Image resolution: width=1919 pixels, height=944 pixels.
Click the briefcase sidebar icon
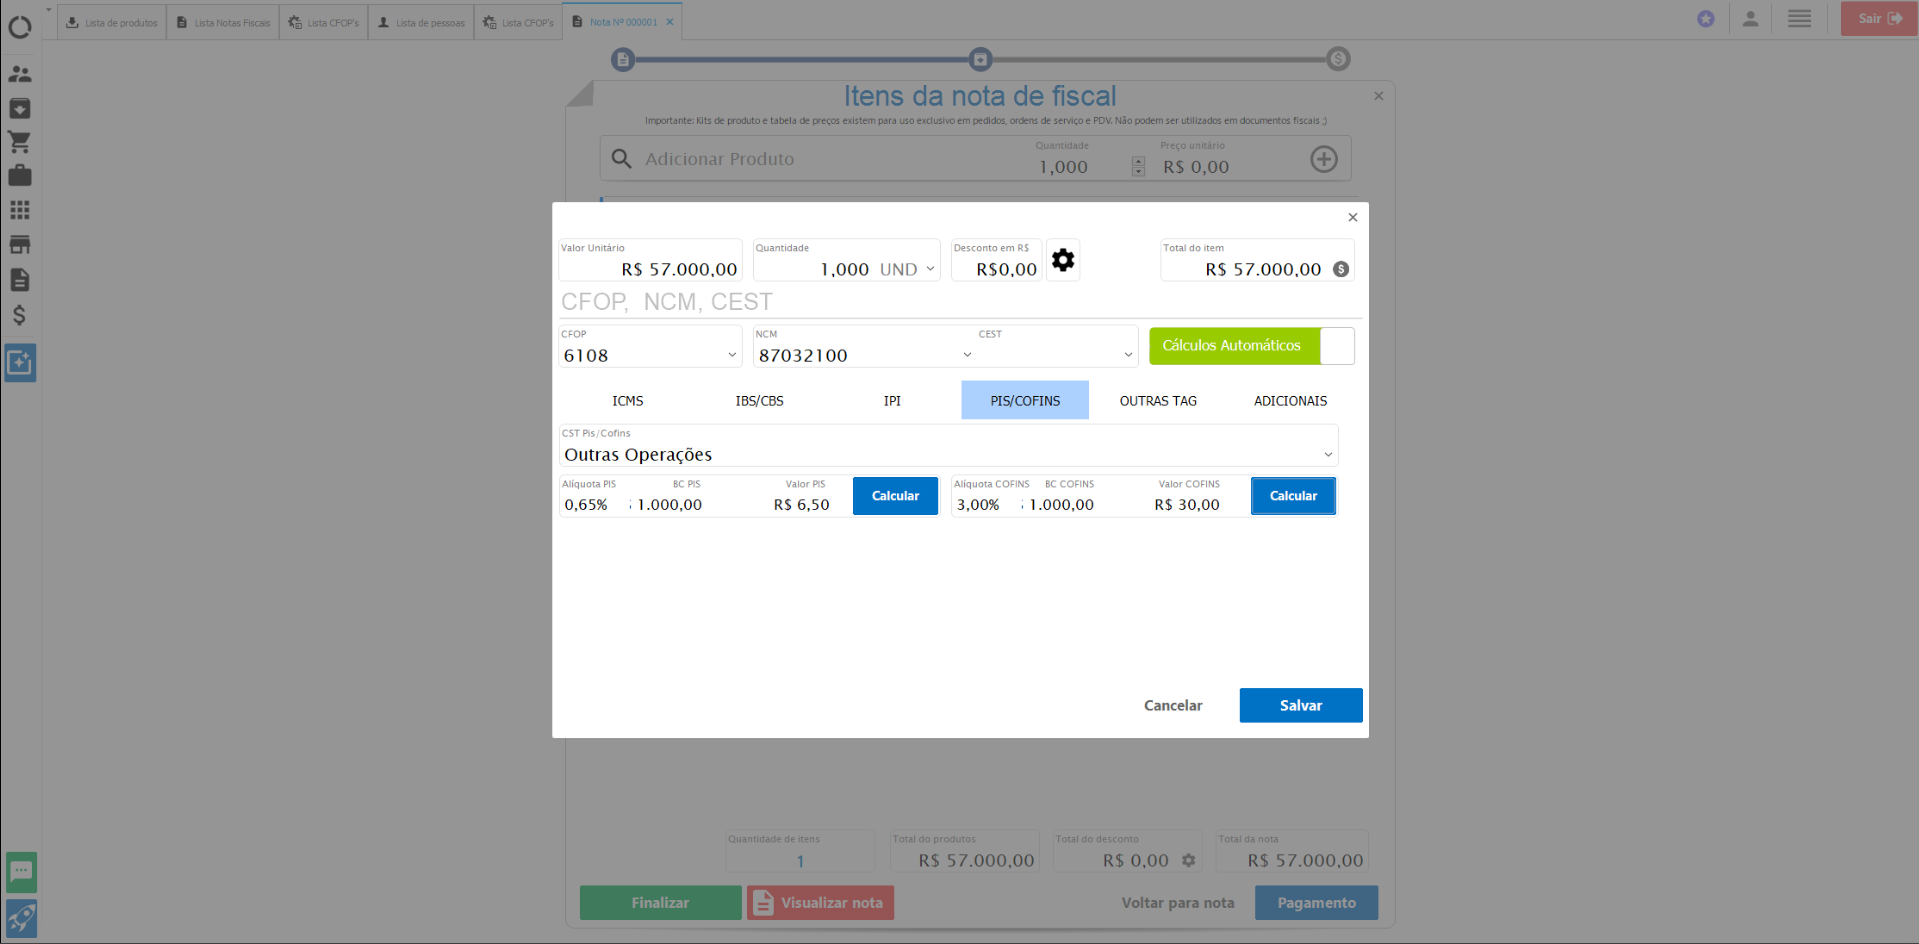[x=20, y=176]
